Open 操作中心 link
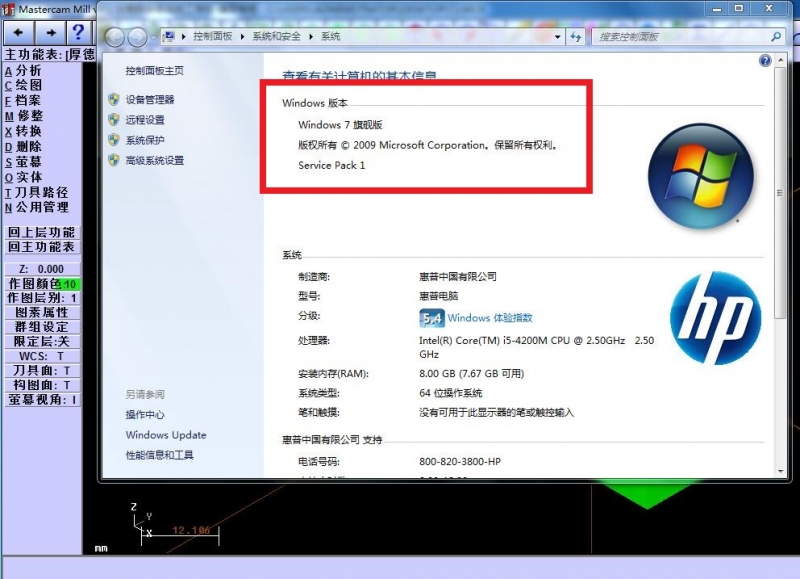The height and width of the screenshot is (579, 800). pyautogui.click(x=145, y=415)
